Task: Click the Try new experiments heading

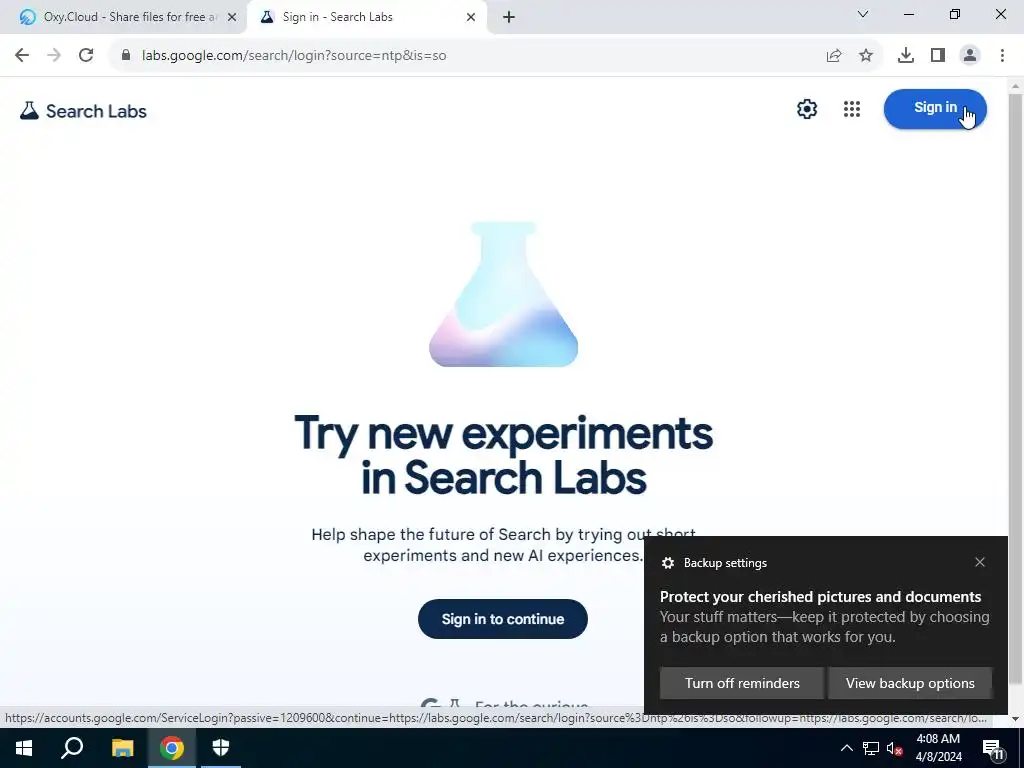Action: (503, 455)
